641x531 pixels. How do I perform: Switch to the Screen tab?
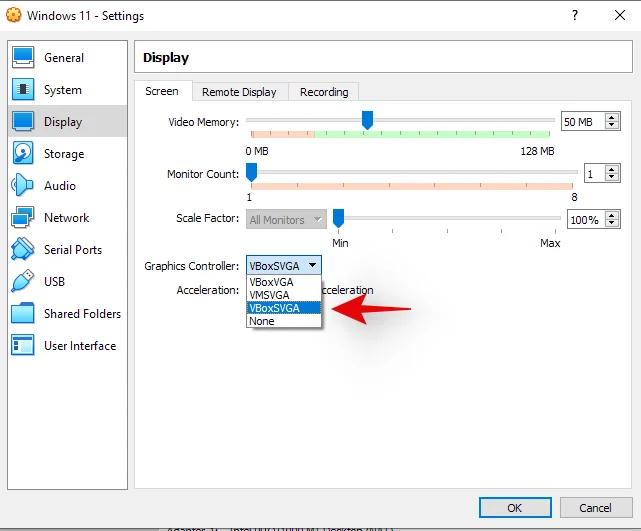click(162, 91)
